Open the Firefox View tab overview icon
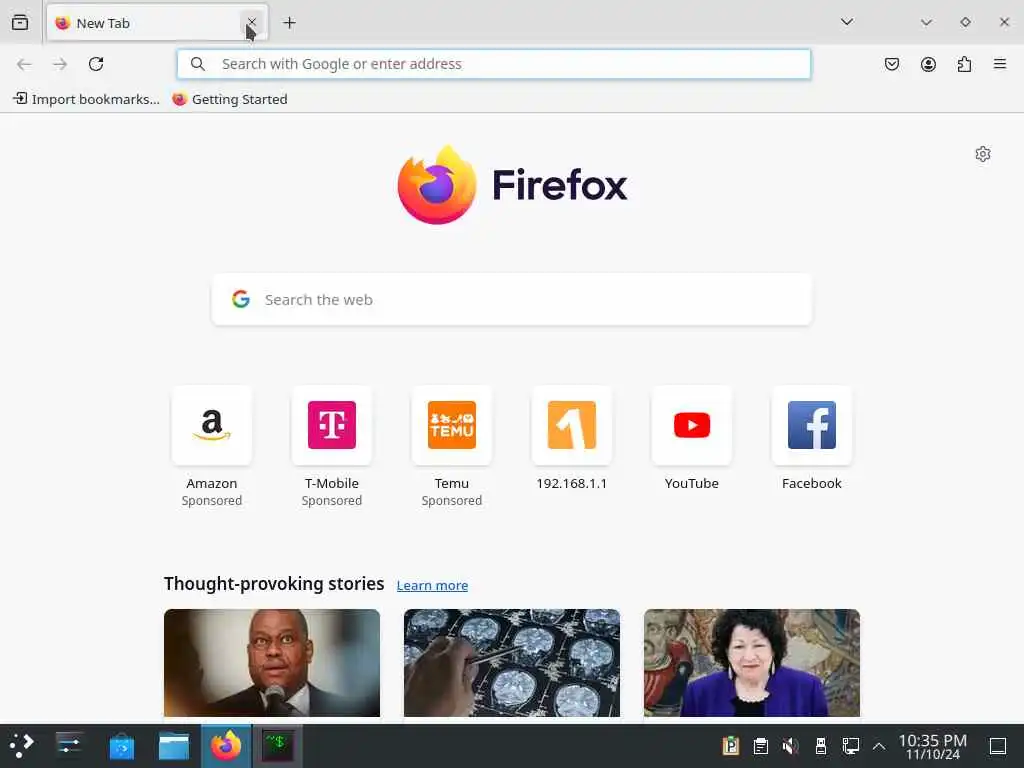Viewport: 1024px width, 768px height. (x=20, y=23)
